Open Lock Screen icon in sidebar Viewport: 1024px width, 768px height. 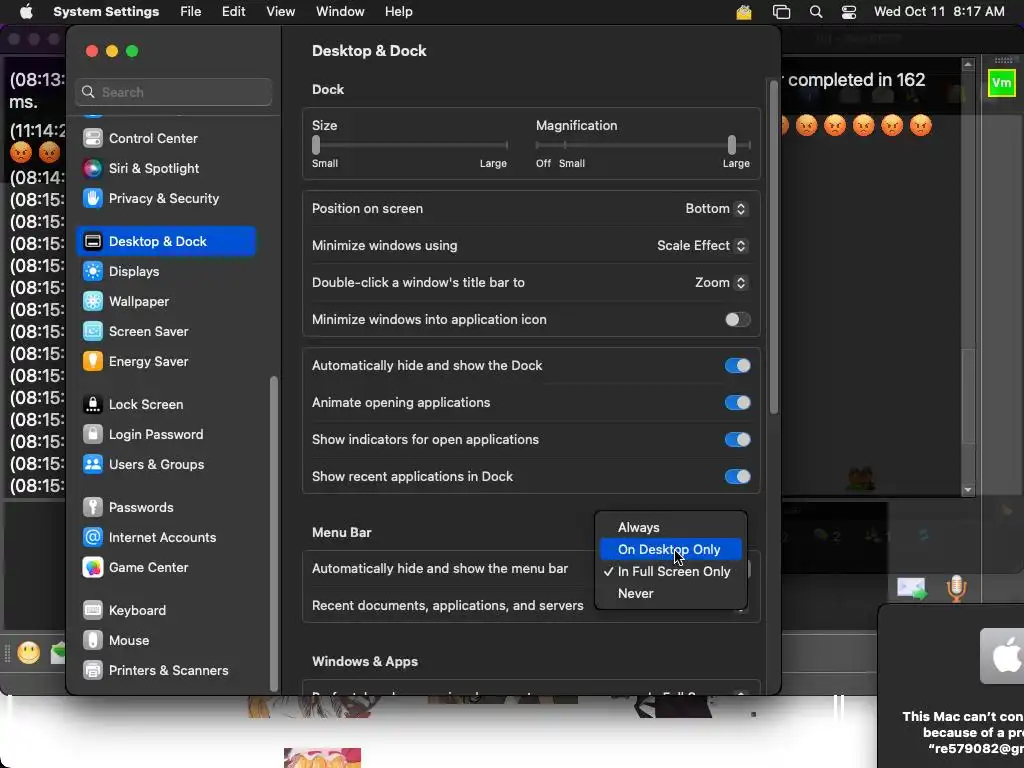[x=93, y=405]
